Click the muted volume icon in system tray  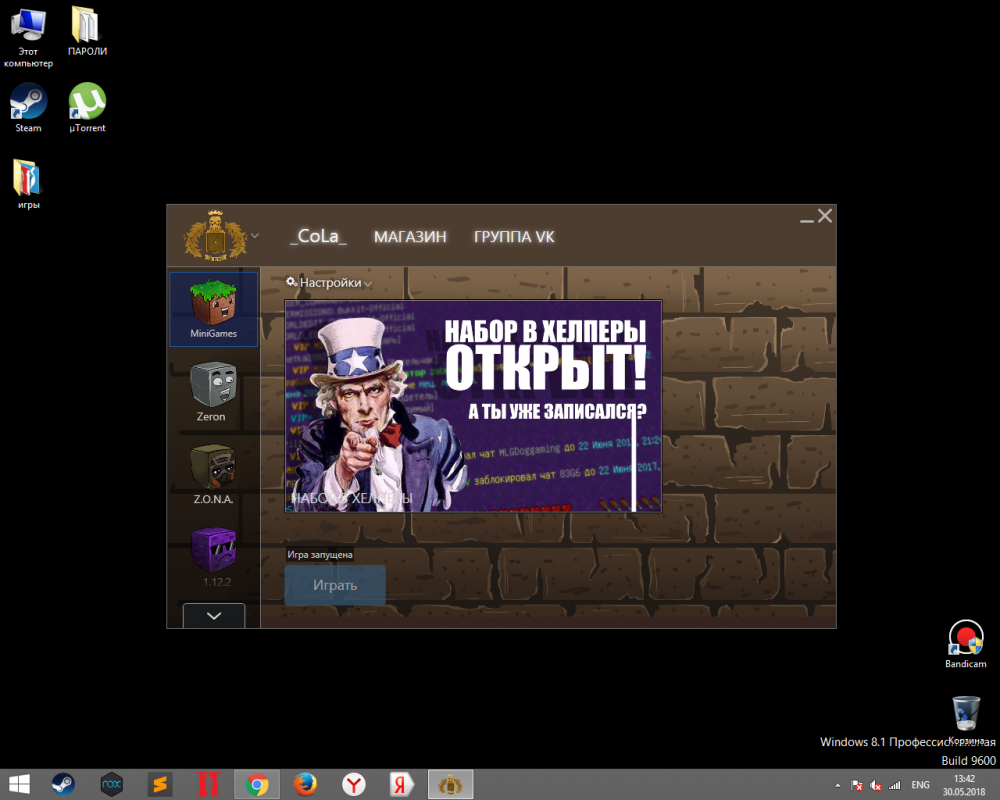(x=875, y=785)
